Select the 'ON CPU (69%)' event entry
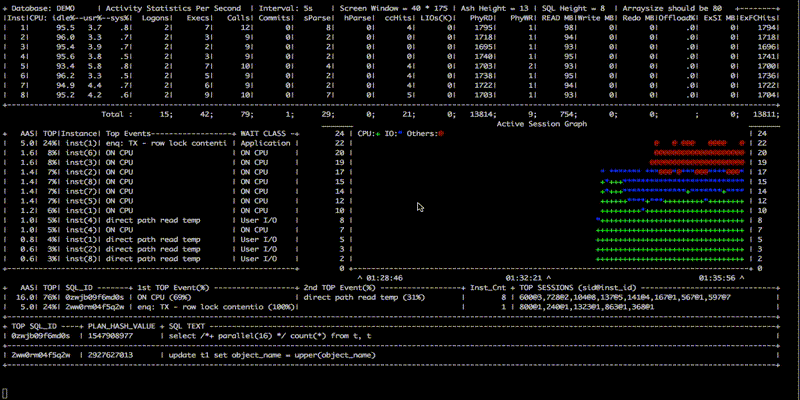 click(163, 297)
